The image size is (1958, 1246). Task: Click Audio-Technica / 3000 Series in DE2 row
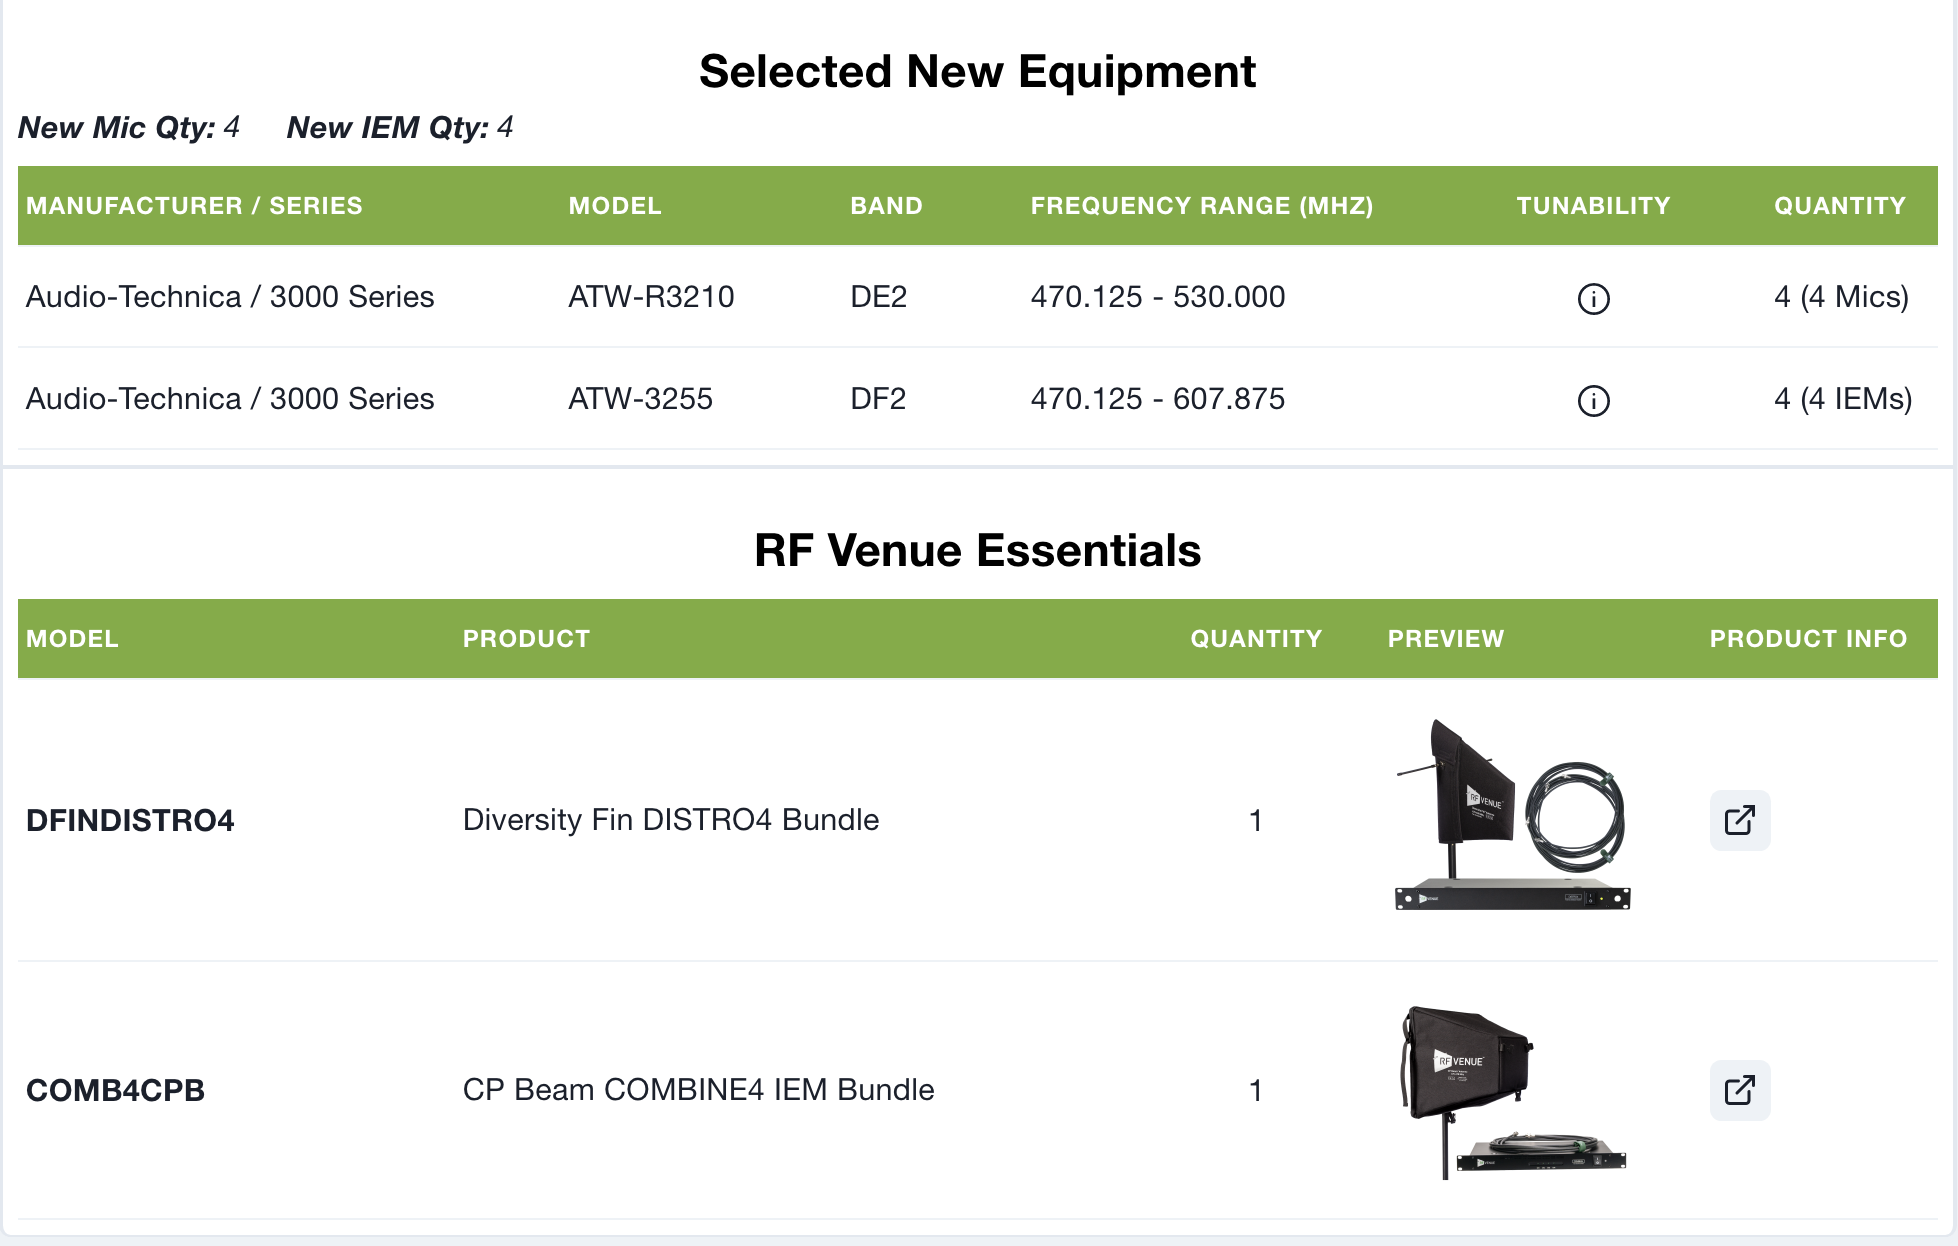(x=230, y=297)
